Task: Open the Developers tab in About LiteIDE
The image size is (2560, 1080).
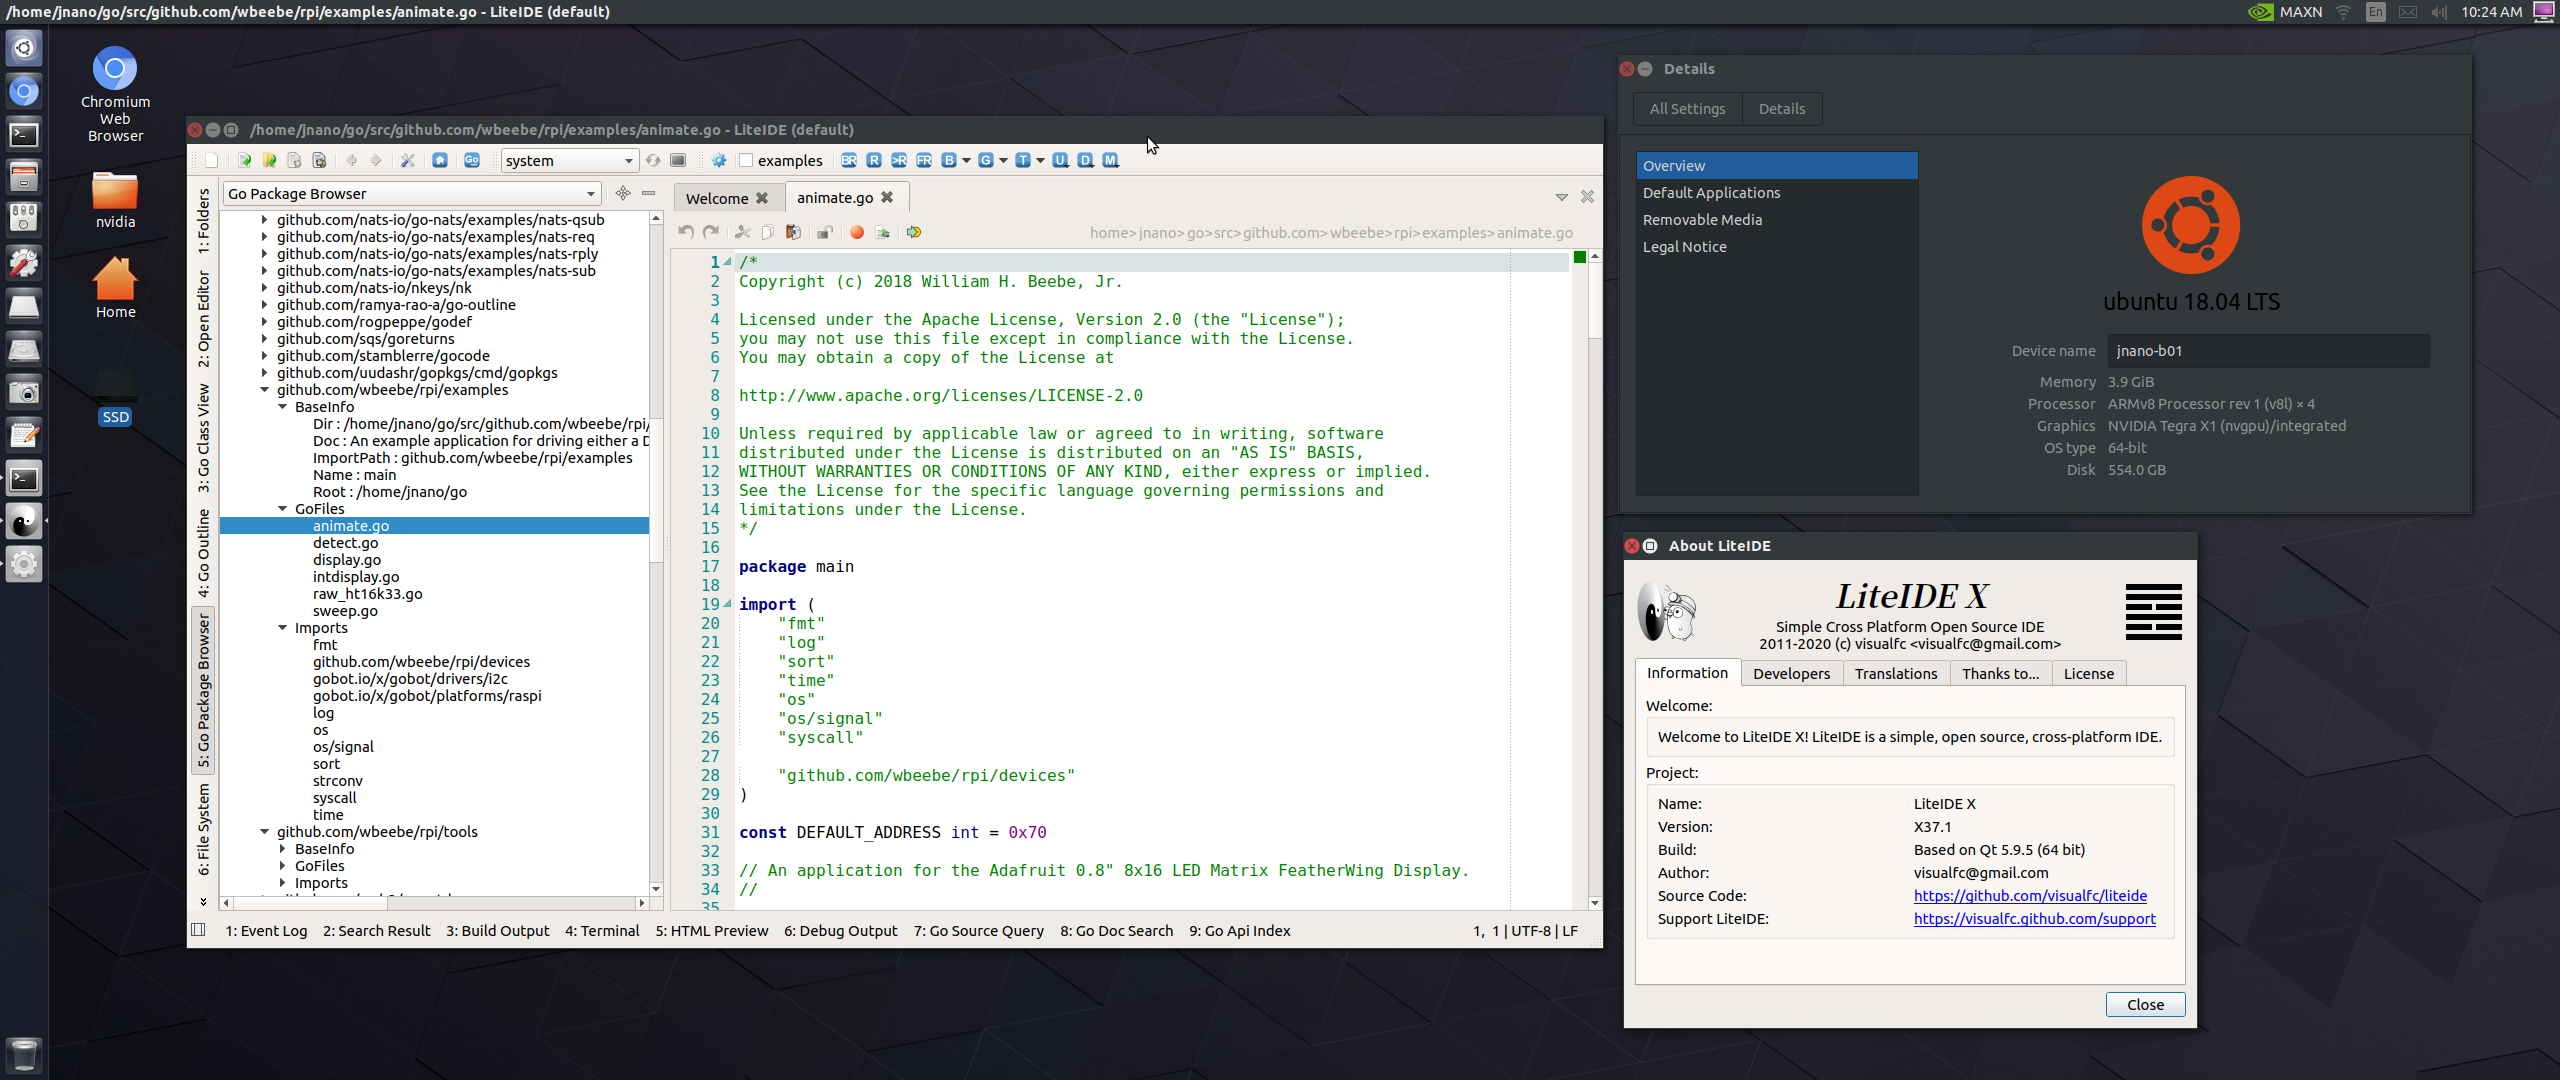Action: point(1791,673)
